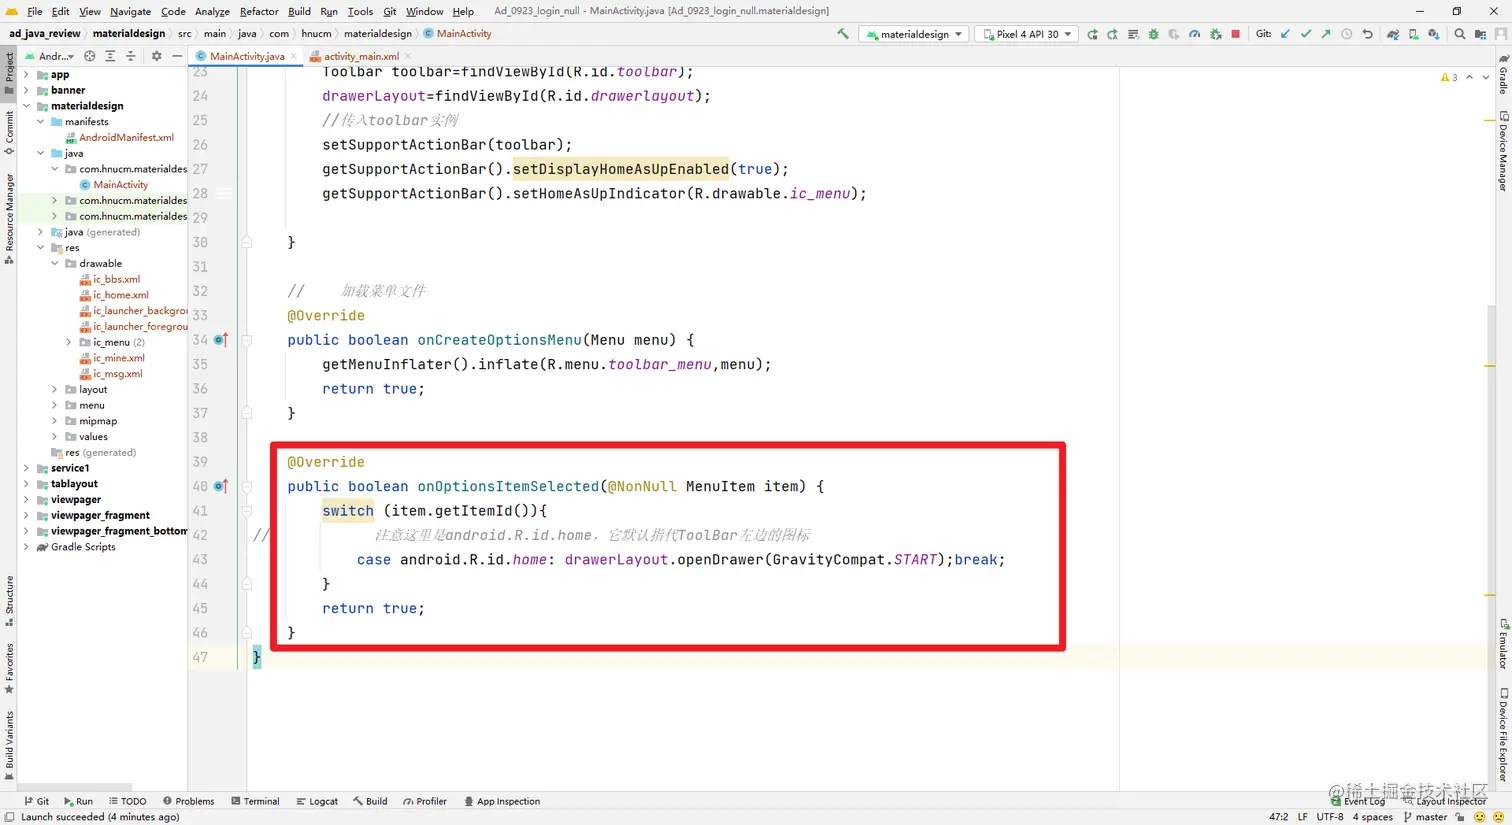Hide the Project panel with minus icon
The height and width of the screenshot is (825, 1512).
(x=176, y=56)
